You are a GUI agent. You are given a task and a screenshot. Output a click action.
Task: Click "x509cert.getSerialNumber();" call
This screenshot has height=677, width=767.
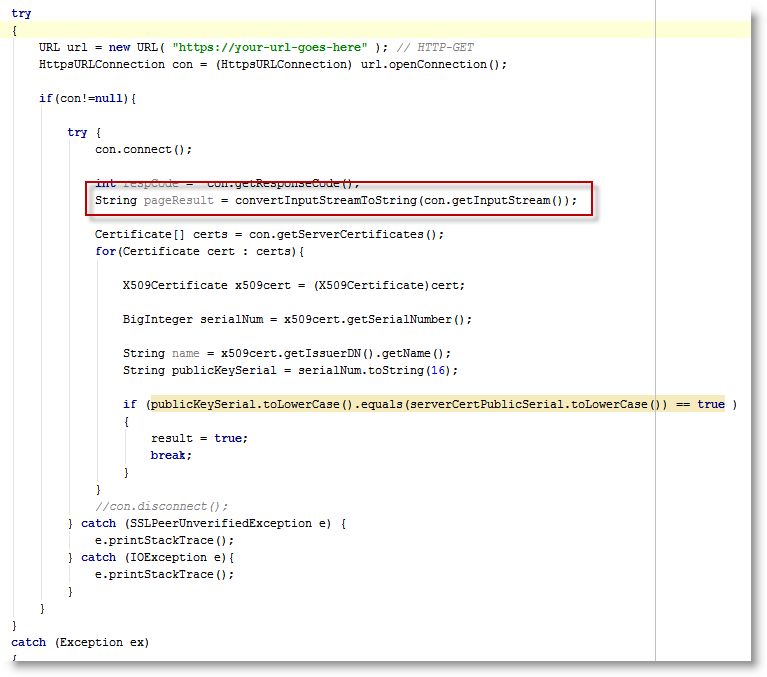[x=378, y=319]
